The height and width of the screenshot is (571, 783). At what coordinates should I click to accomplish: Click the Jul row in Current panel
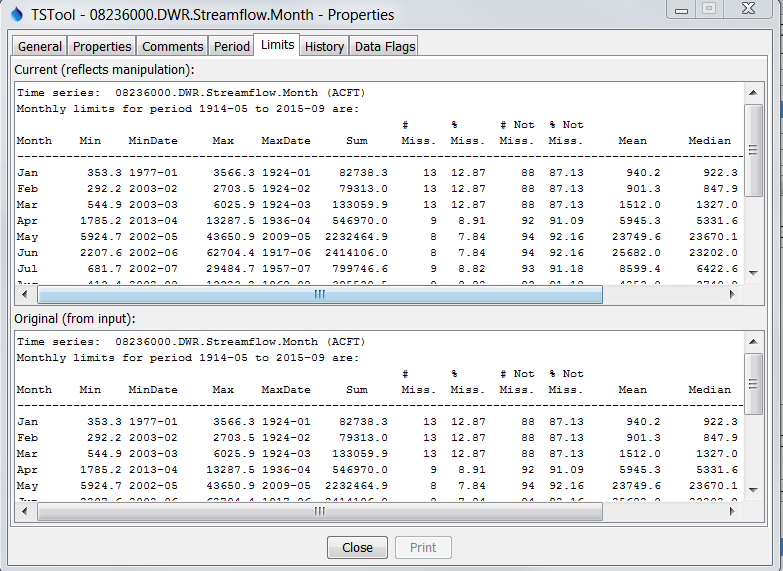378,269
